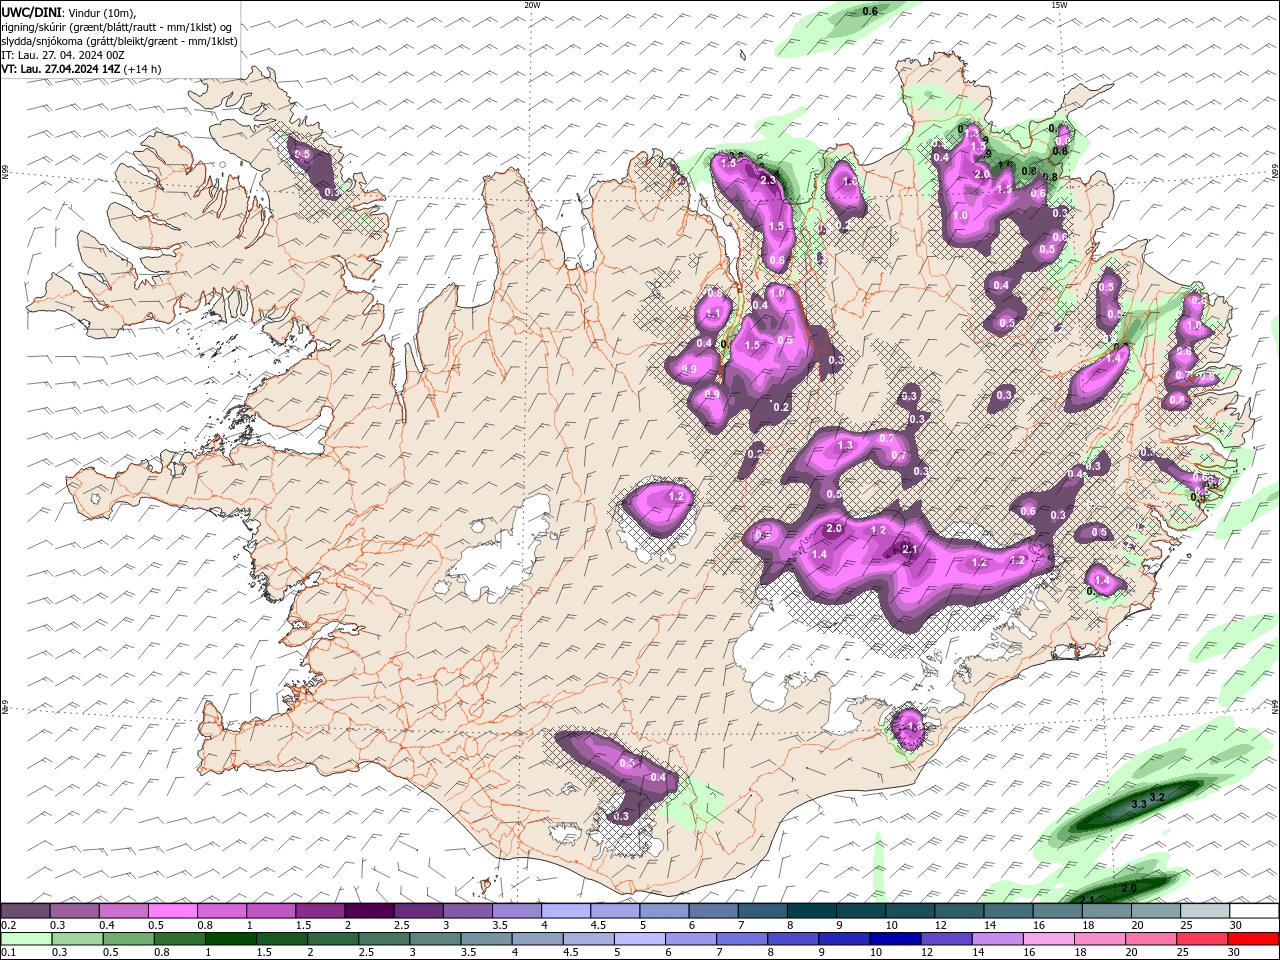Screen dimensions: 1280x960
Task: Choose the pale green 0.1 rain legend swatch
Action: [26, 939]
